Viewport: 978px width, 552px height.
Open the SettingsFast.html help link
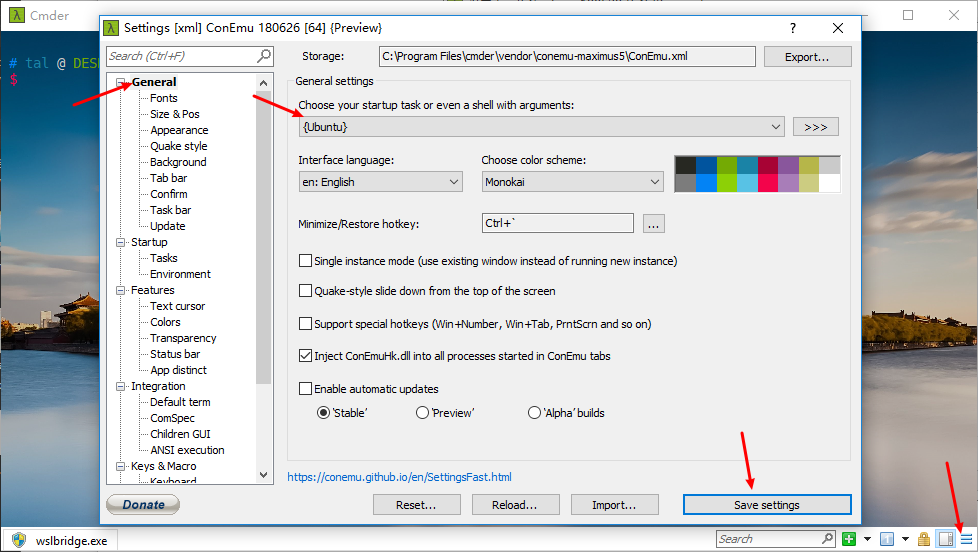(x=399, y=477)
